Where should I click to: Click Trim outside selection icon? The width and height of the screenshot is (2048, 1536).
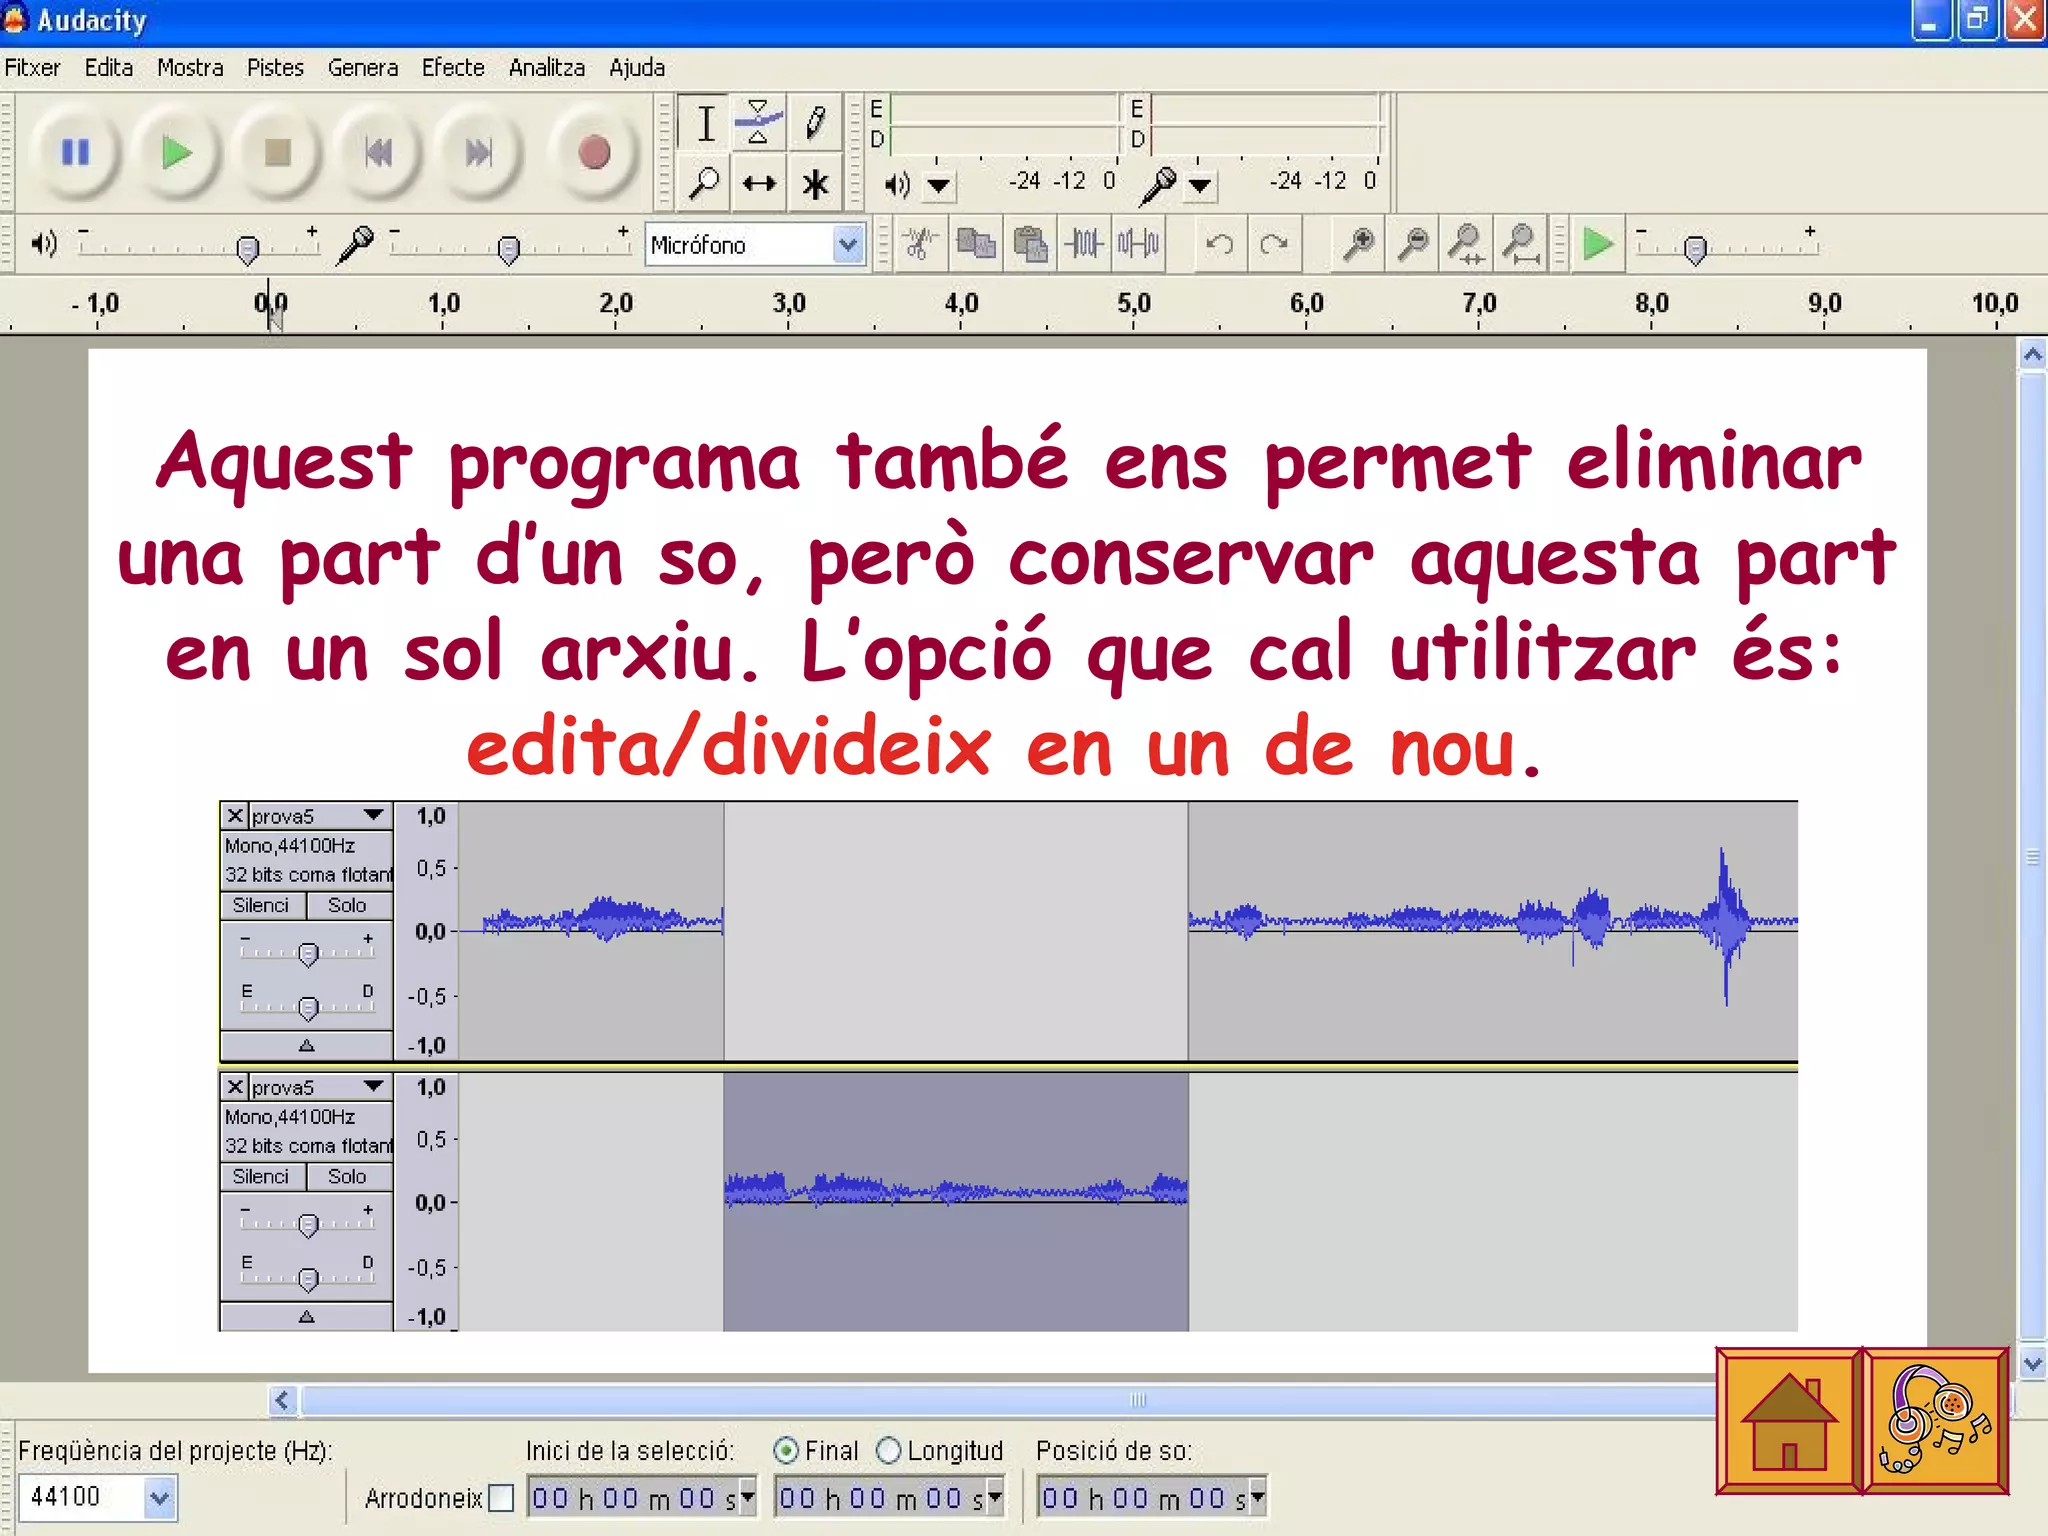tap(1084, 244)
